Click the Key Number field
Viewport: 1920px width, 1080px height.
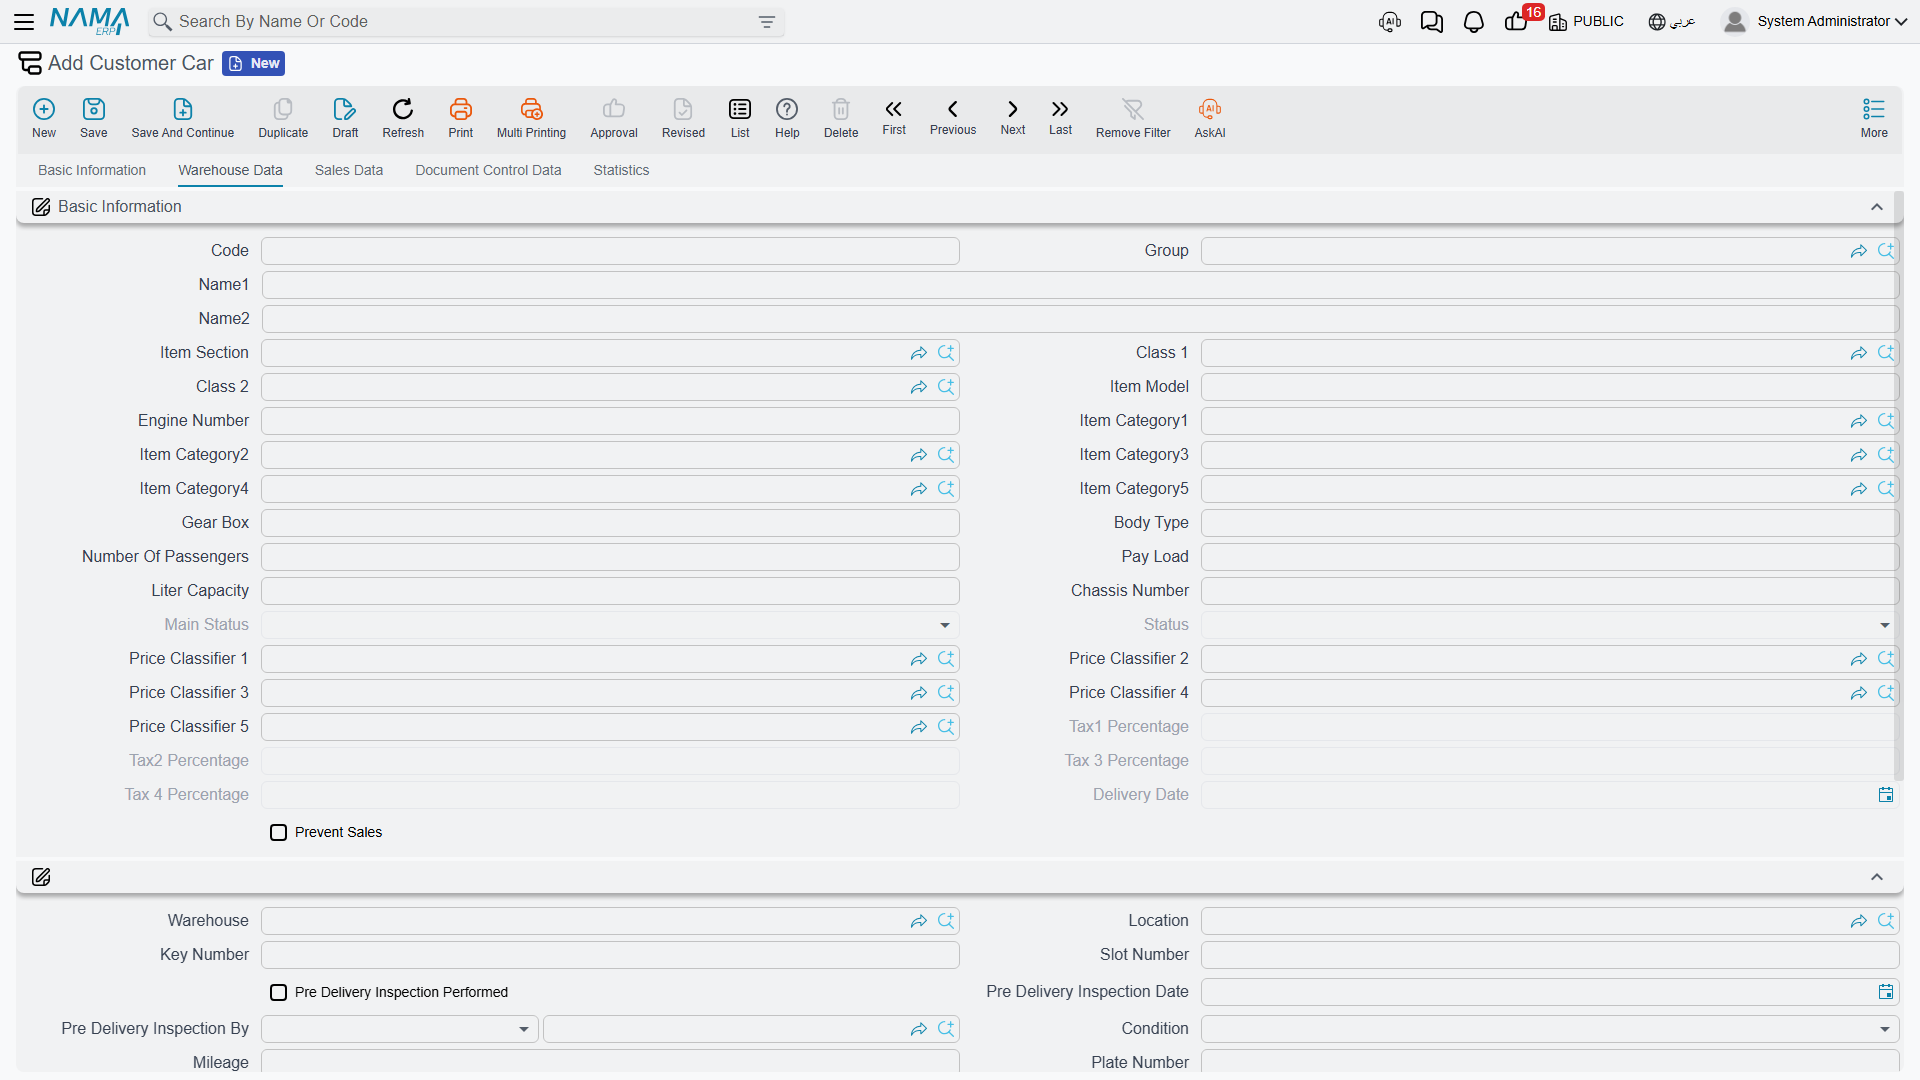[610, 955]
